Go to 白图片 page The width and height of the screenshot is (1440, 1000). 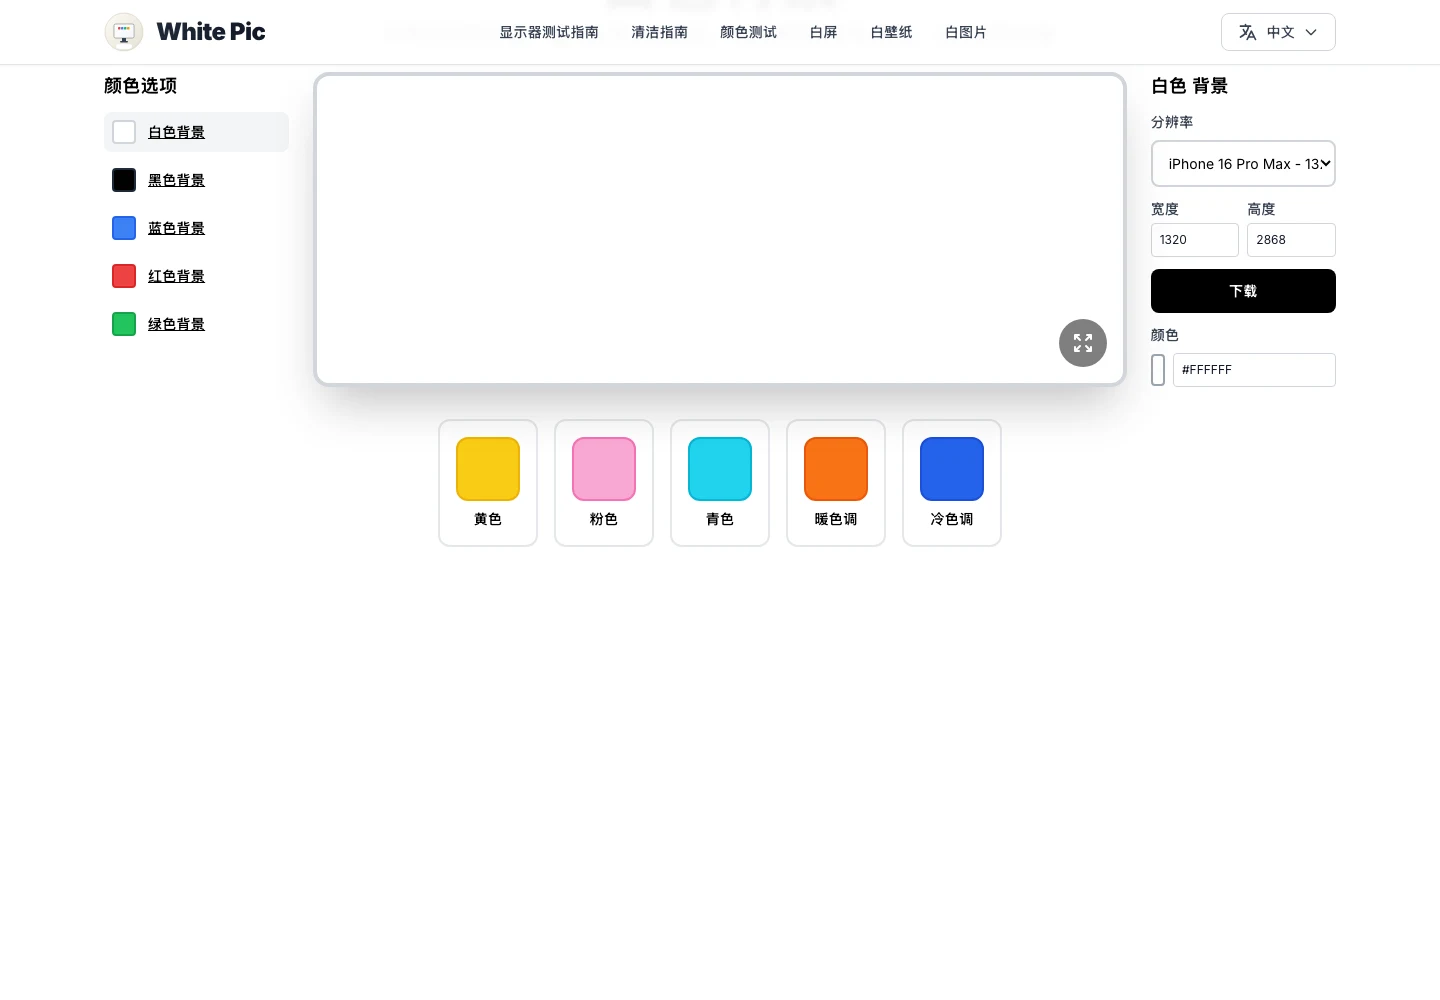[966, 32]
